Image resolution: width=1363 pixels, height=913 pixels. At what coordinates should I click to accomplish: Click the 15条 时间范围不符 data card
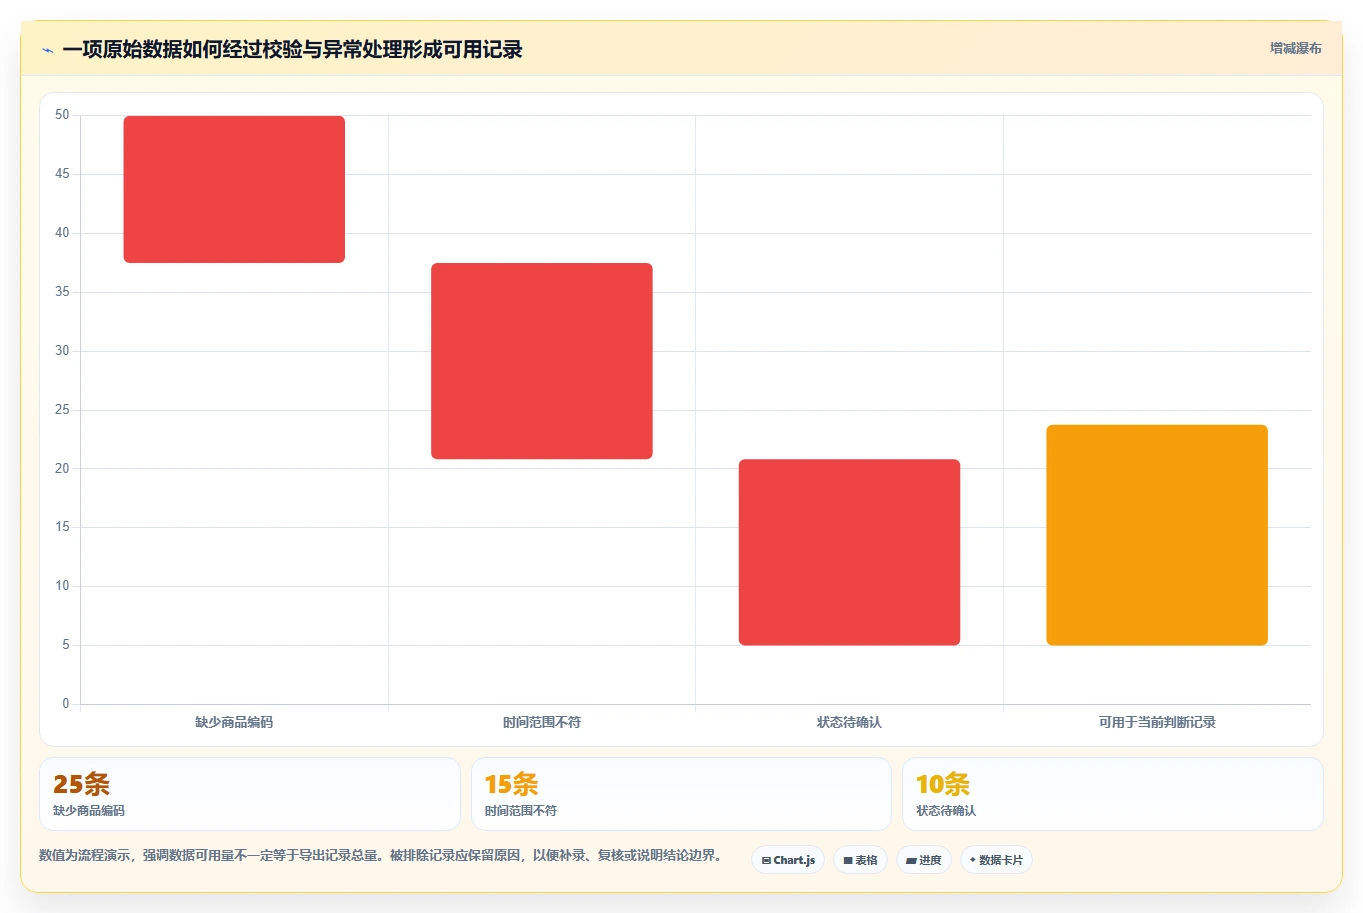pos(681,794)
